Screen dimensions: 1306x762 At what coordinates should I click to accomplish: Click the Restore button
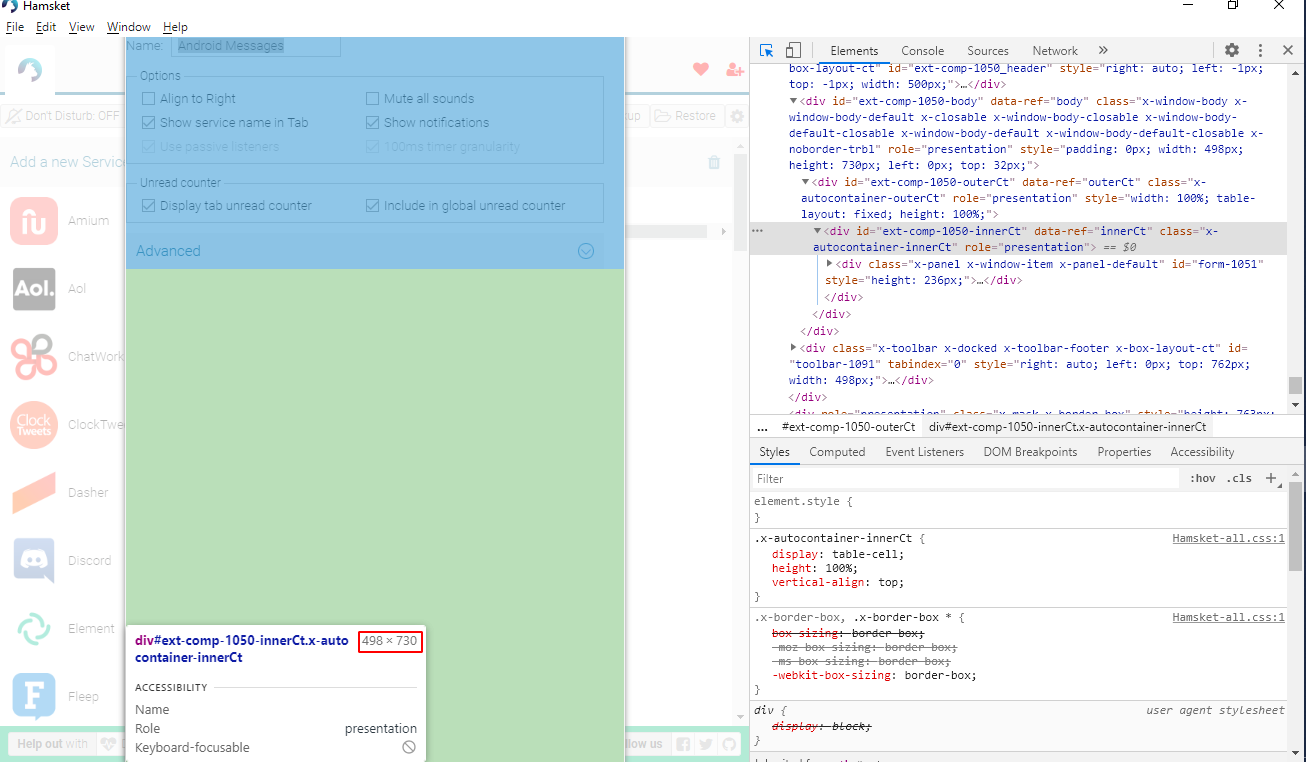pyautogui.click(x=687, y=116)
